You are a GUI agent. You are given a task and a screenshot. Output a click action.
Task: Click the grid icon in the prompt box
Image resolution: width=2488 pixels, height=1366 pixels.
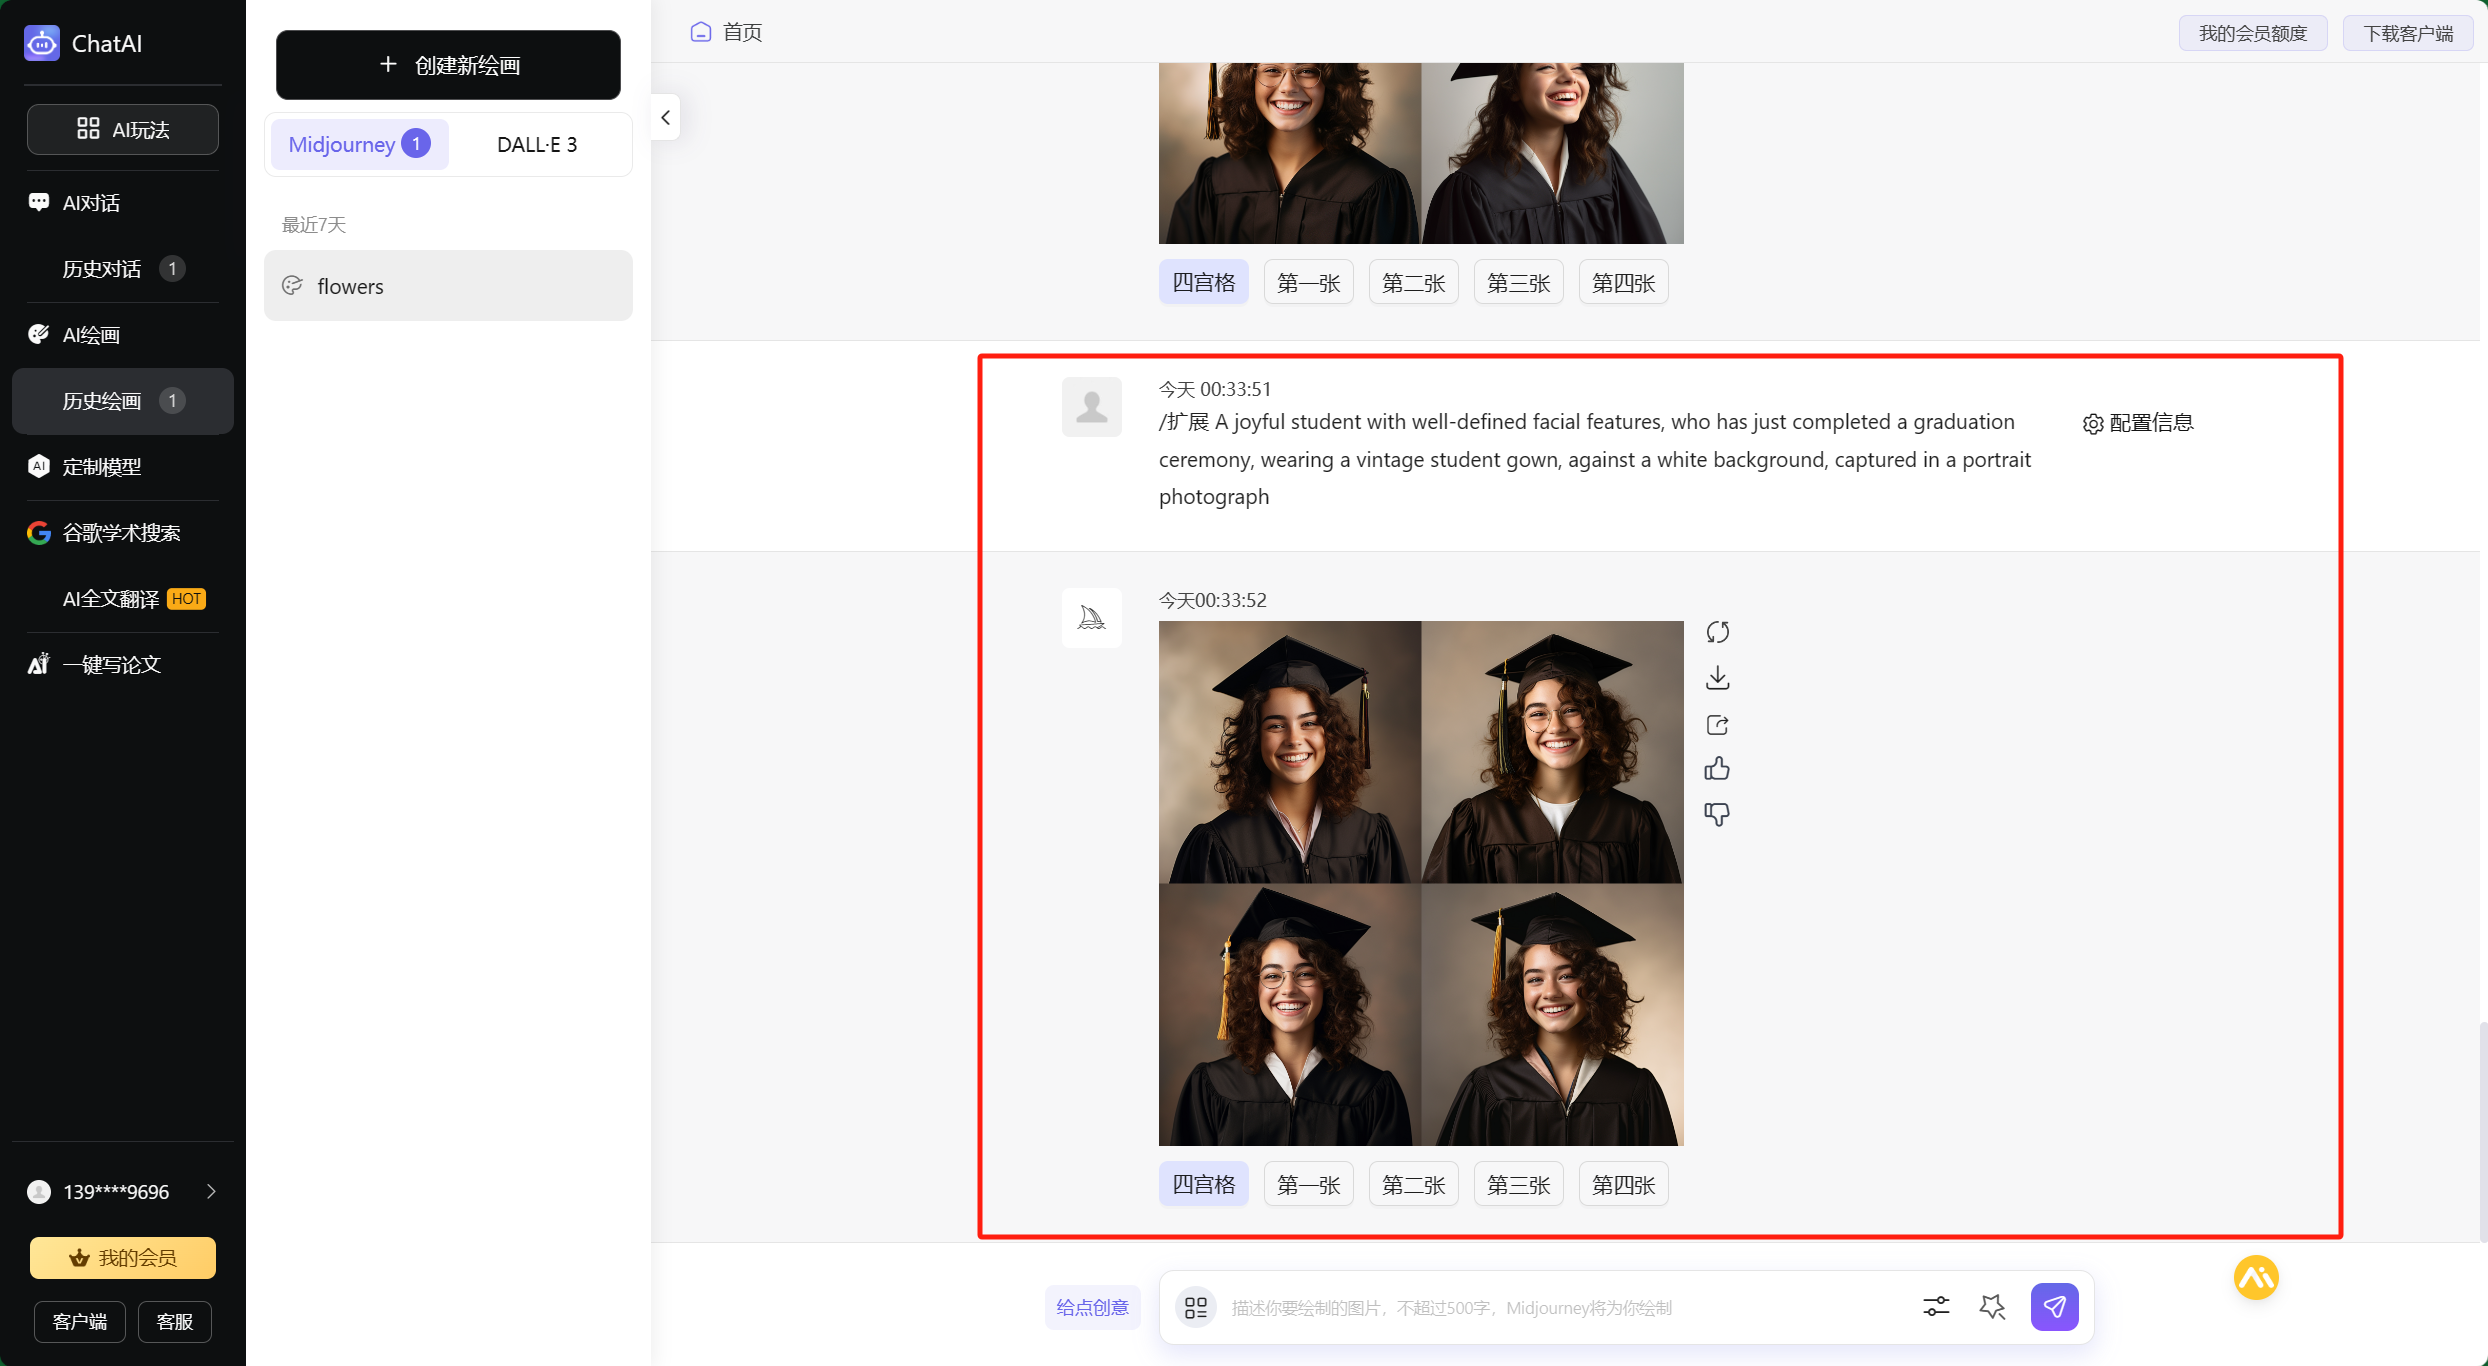(1195, 1307)
